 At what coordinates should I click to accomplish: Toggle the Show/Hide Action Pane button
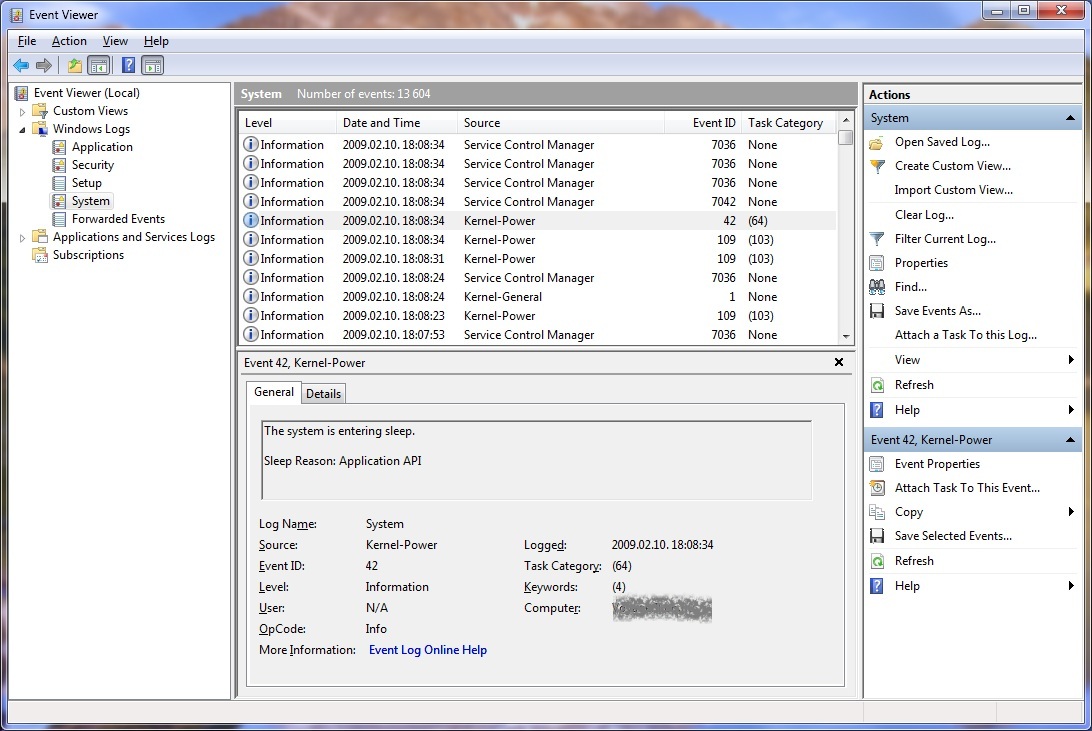(x=153, y=66)
